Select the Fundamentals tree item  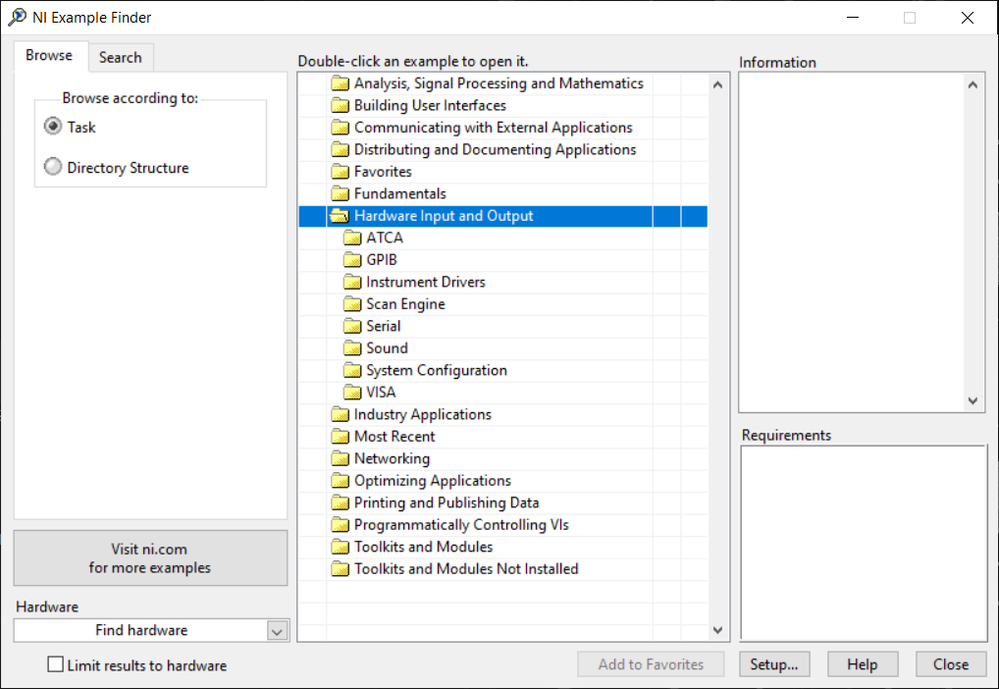400,194
